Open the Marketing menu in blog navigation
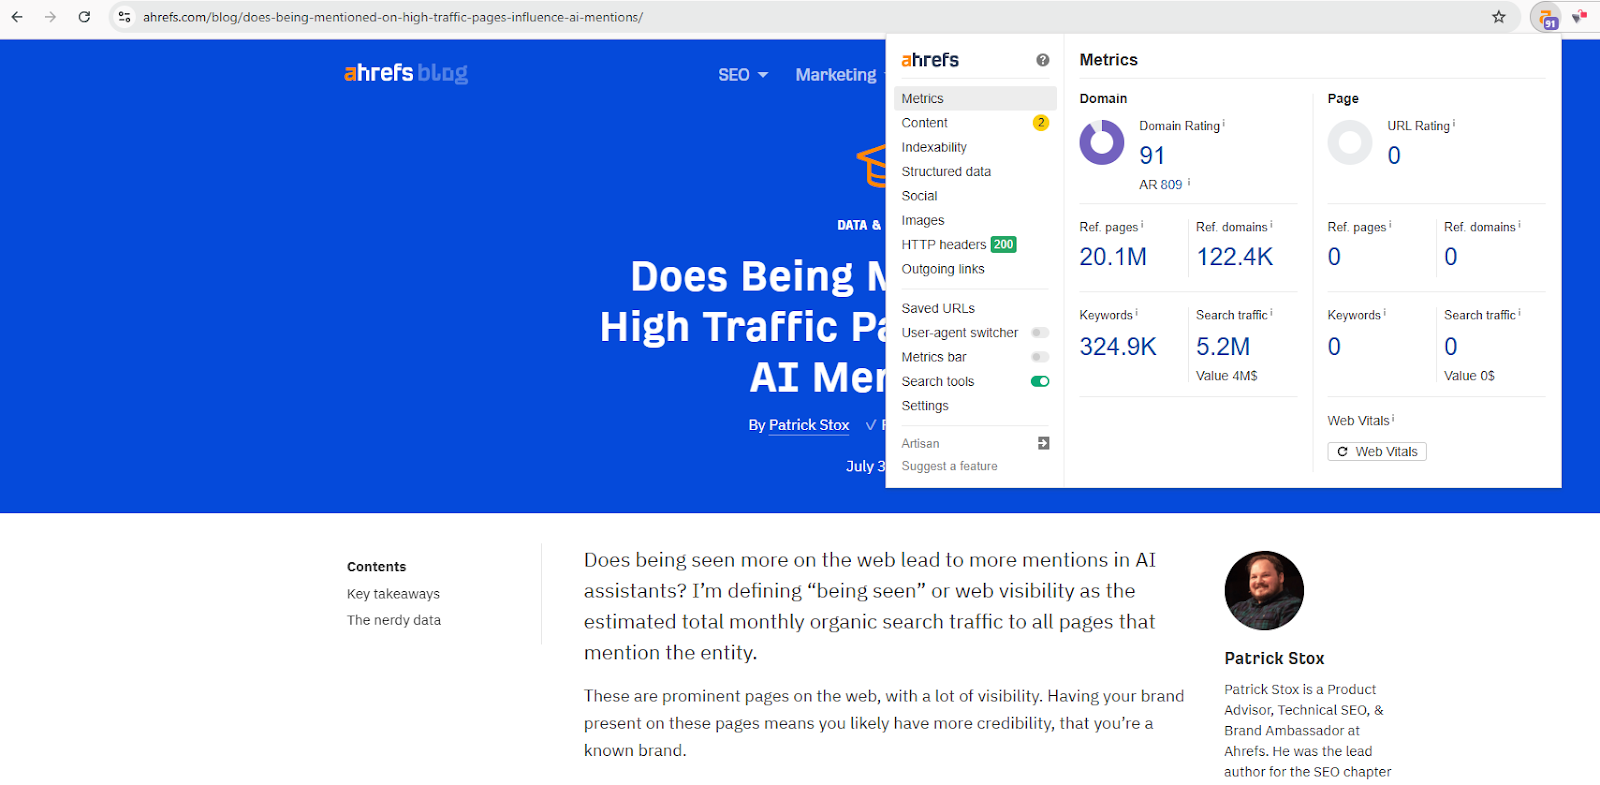Screen dimensions: 1600x785 point(836,75)
